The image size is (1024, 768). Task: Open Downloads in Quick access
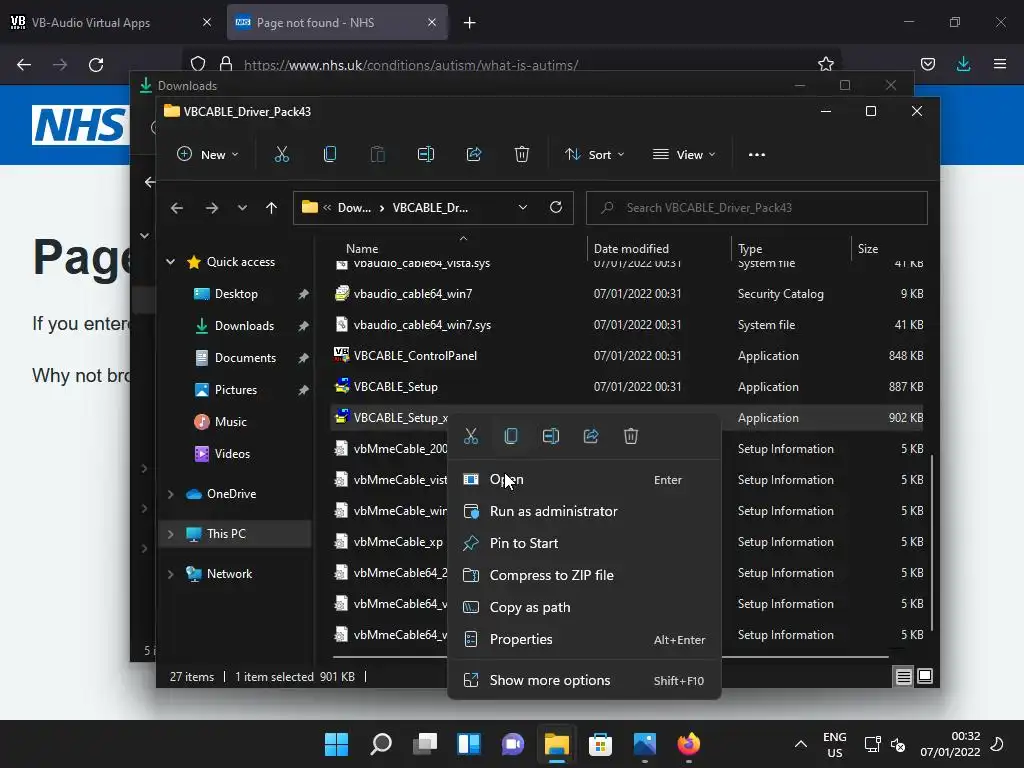point(244,326)
